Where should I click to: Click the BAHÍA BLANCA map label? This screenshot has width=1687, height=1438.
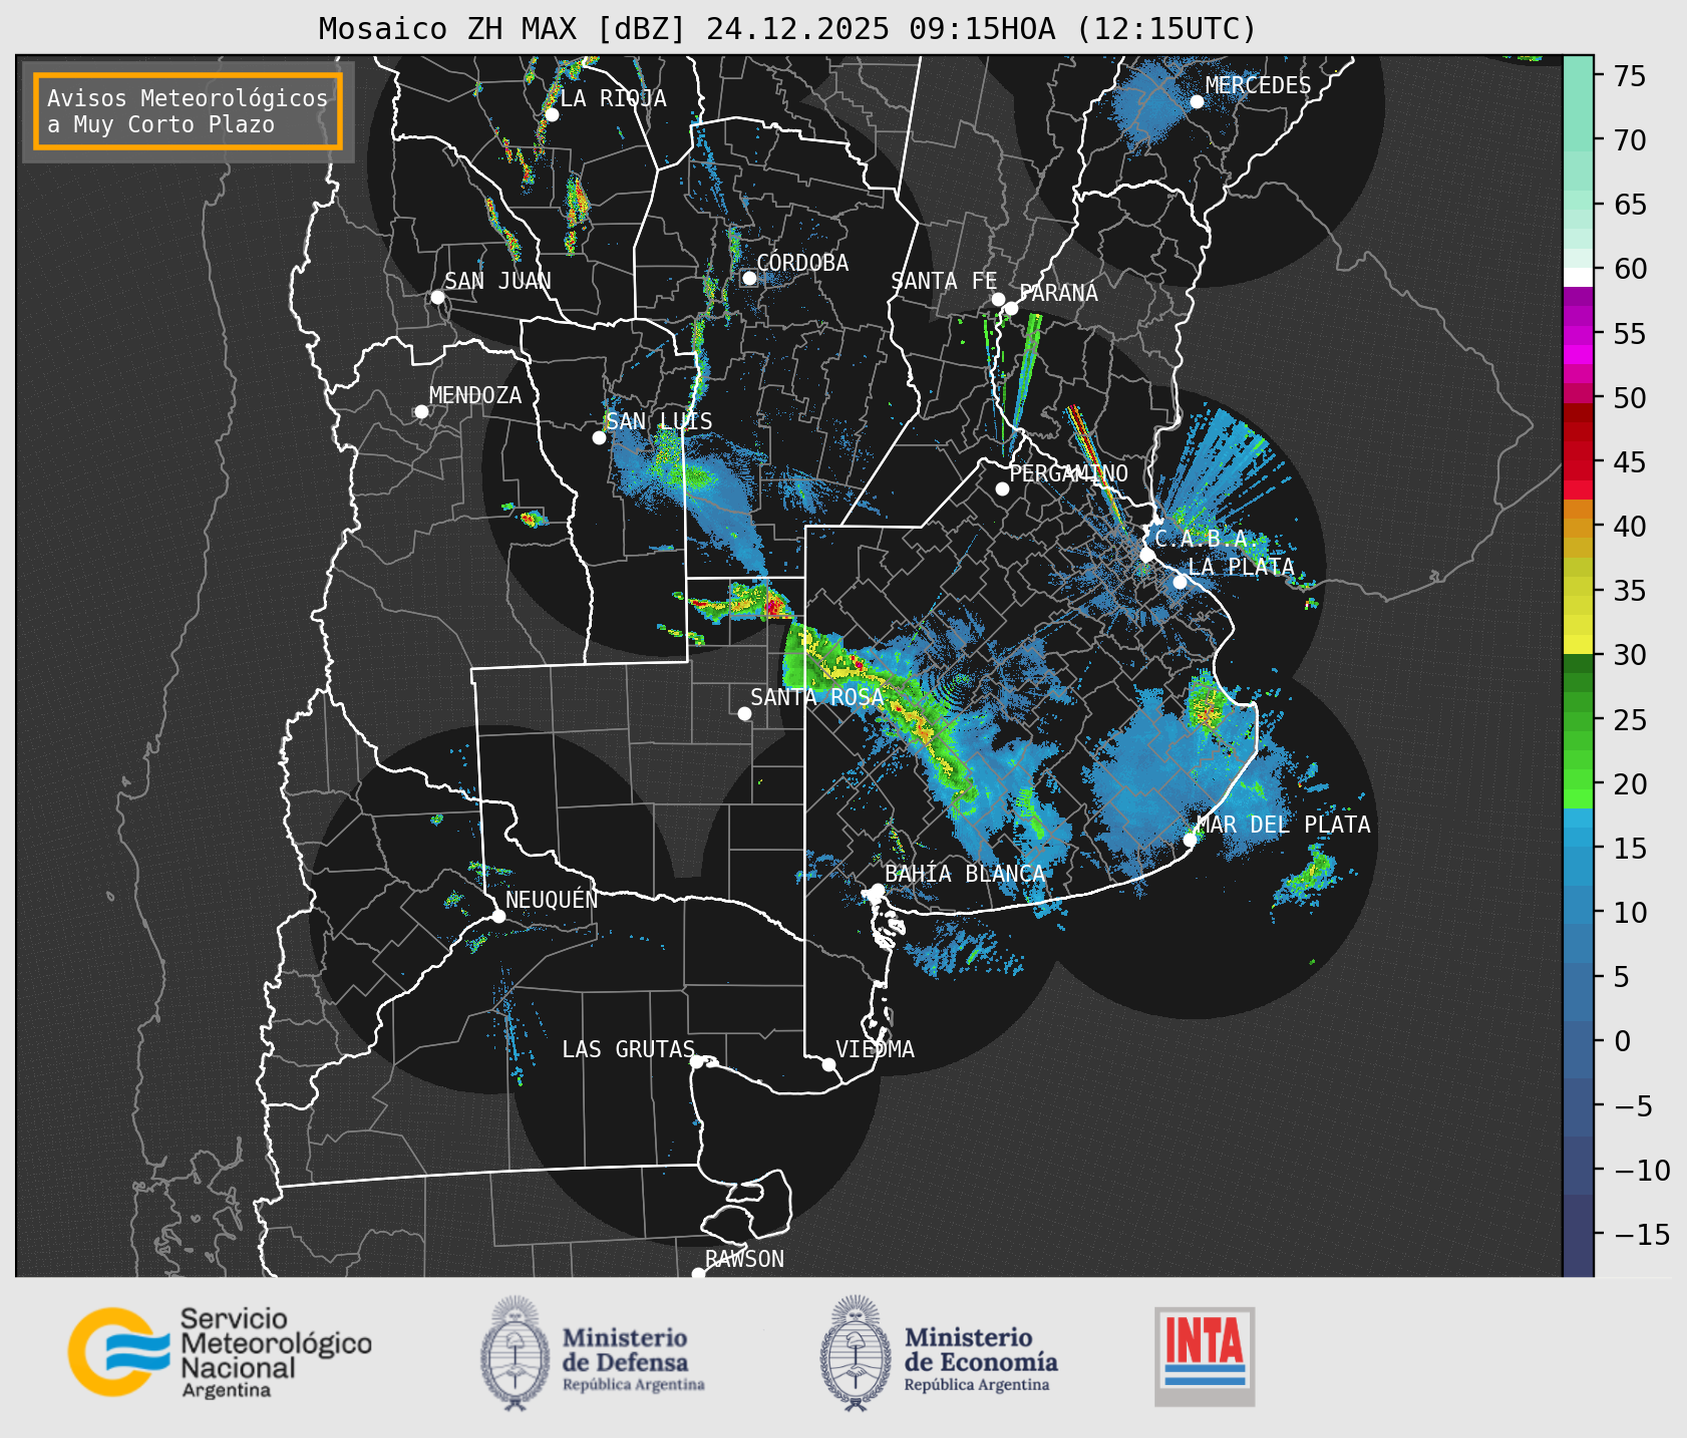965,873
